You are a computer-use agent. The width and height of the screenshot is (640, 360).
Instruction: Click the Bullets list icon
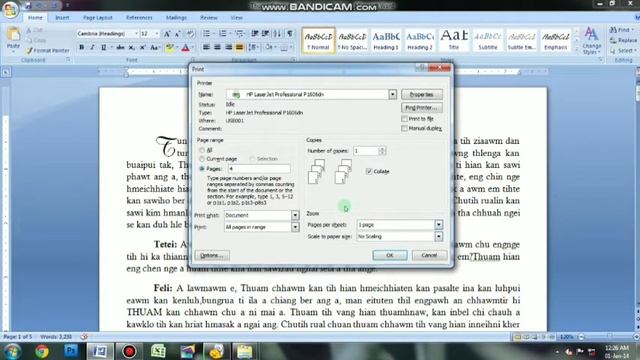207,34
